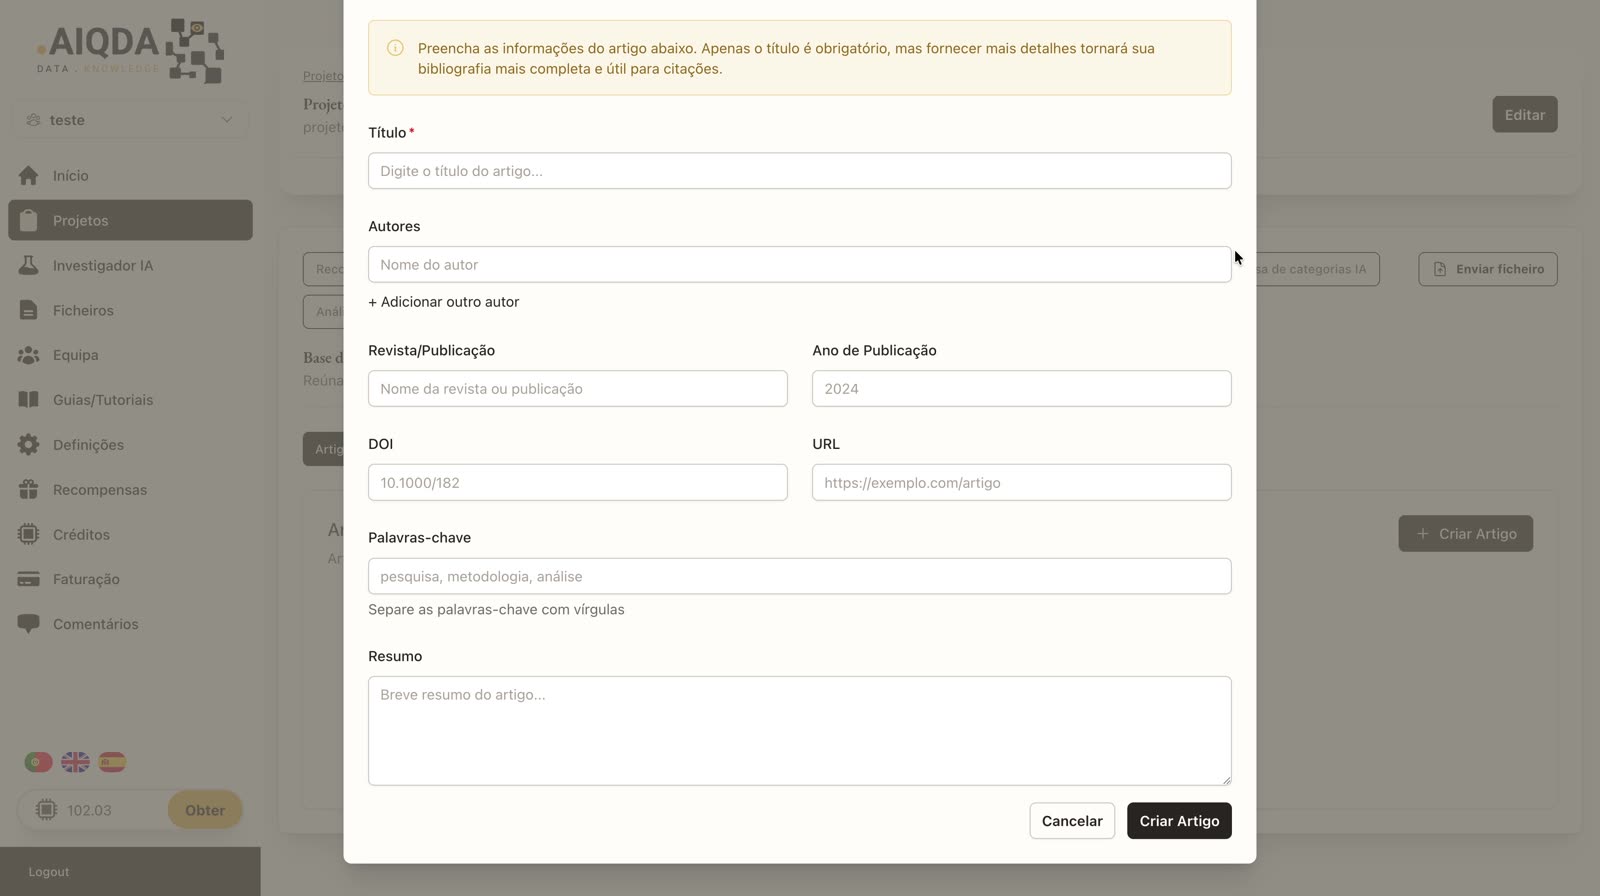Select the Ficheiros file icon
1600x896 pixels.
(x=28, y=310)
